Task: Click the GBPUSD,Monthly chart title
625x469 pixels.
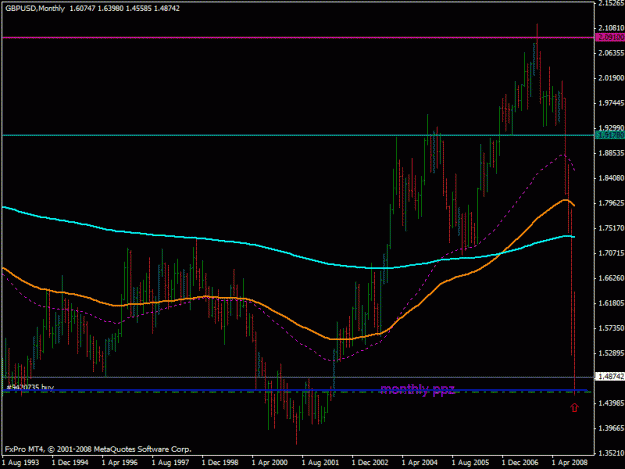Action: pos(35,8)
